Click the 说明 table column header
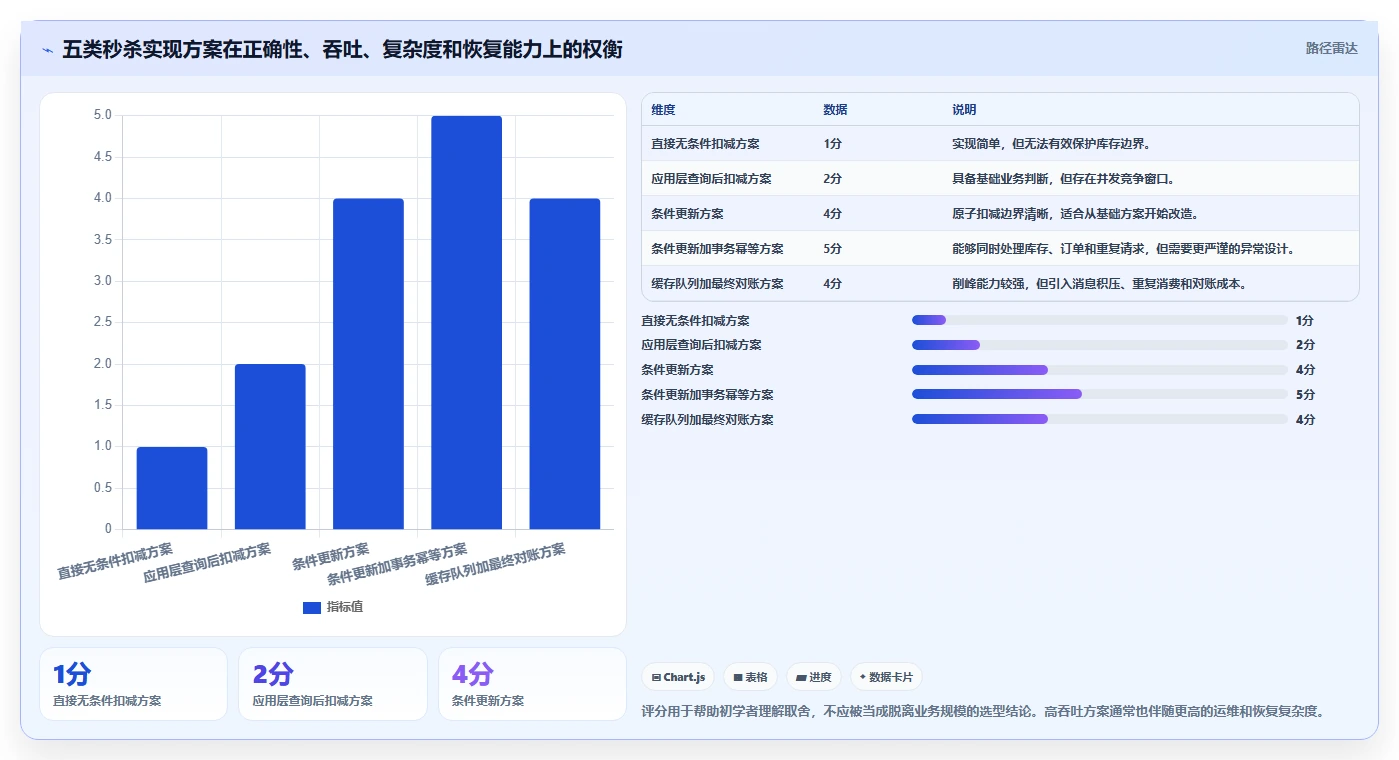The image size is (1399, 760). pos(964,110)
